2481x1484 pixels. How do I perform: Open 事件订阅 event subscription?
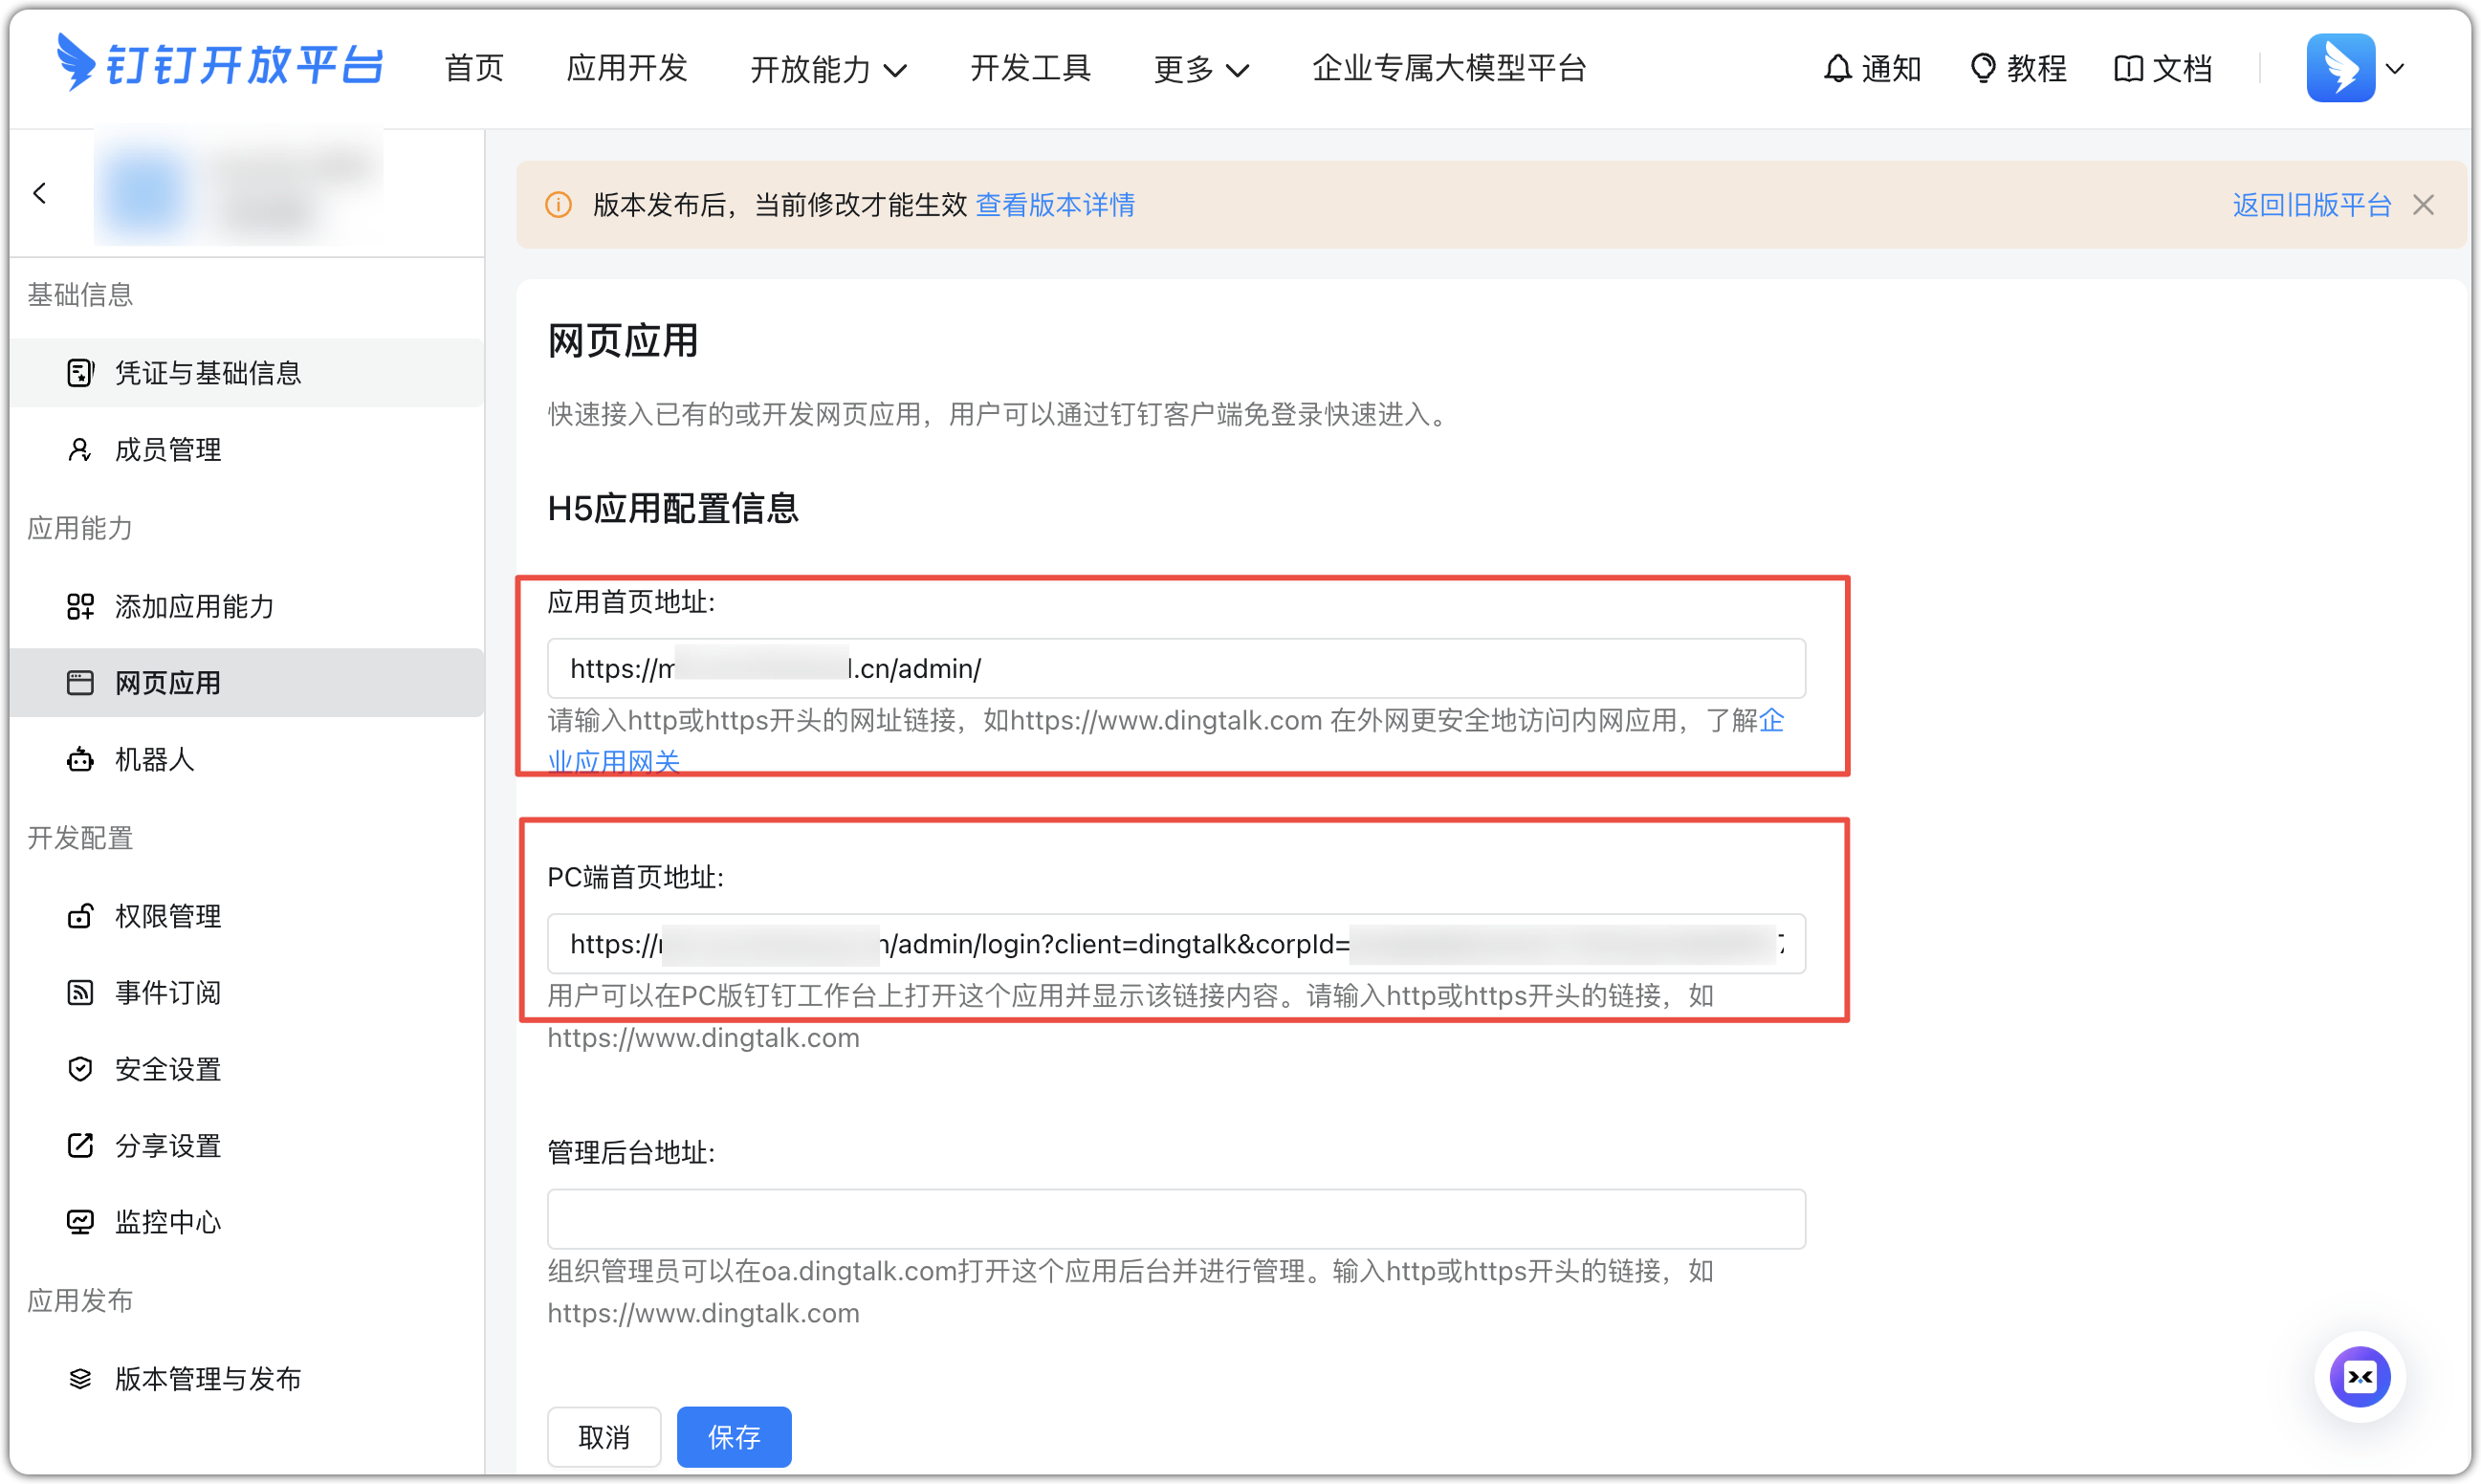pyautogui.click(x=167, y=991)
